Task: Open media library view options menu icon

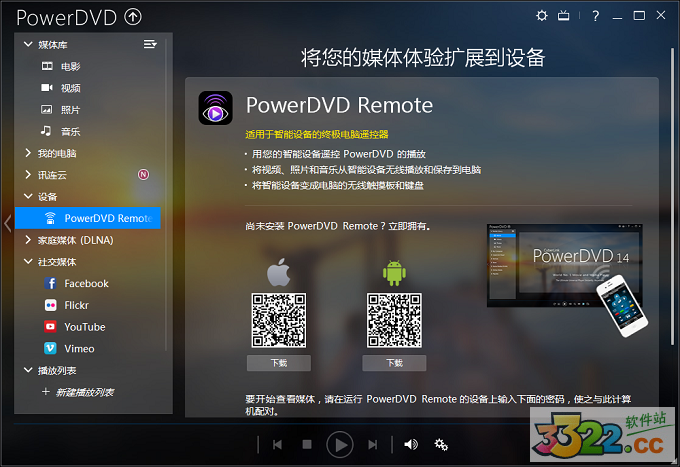Action: pos(150,44)
